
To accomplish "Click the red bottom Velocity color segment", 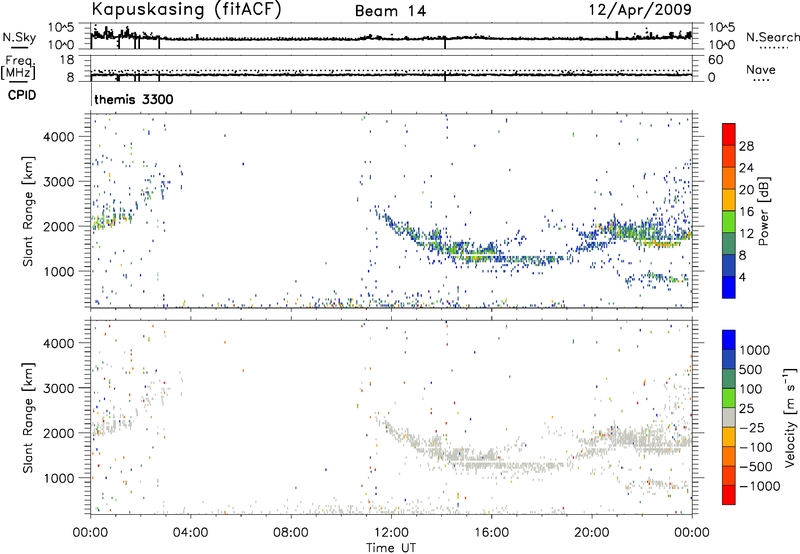I will click(x=729, y=495).
